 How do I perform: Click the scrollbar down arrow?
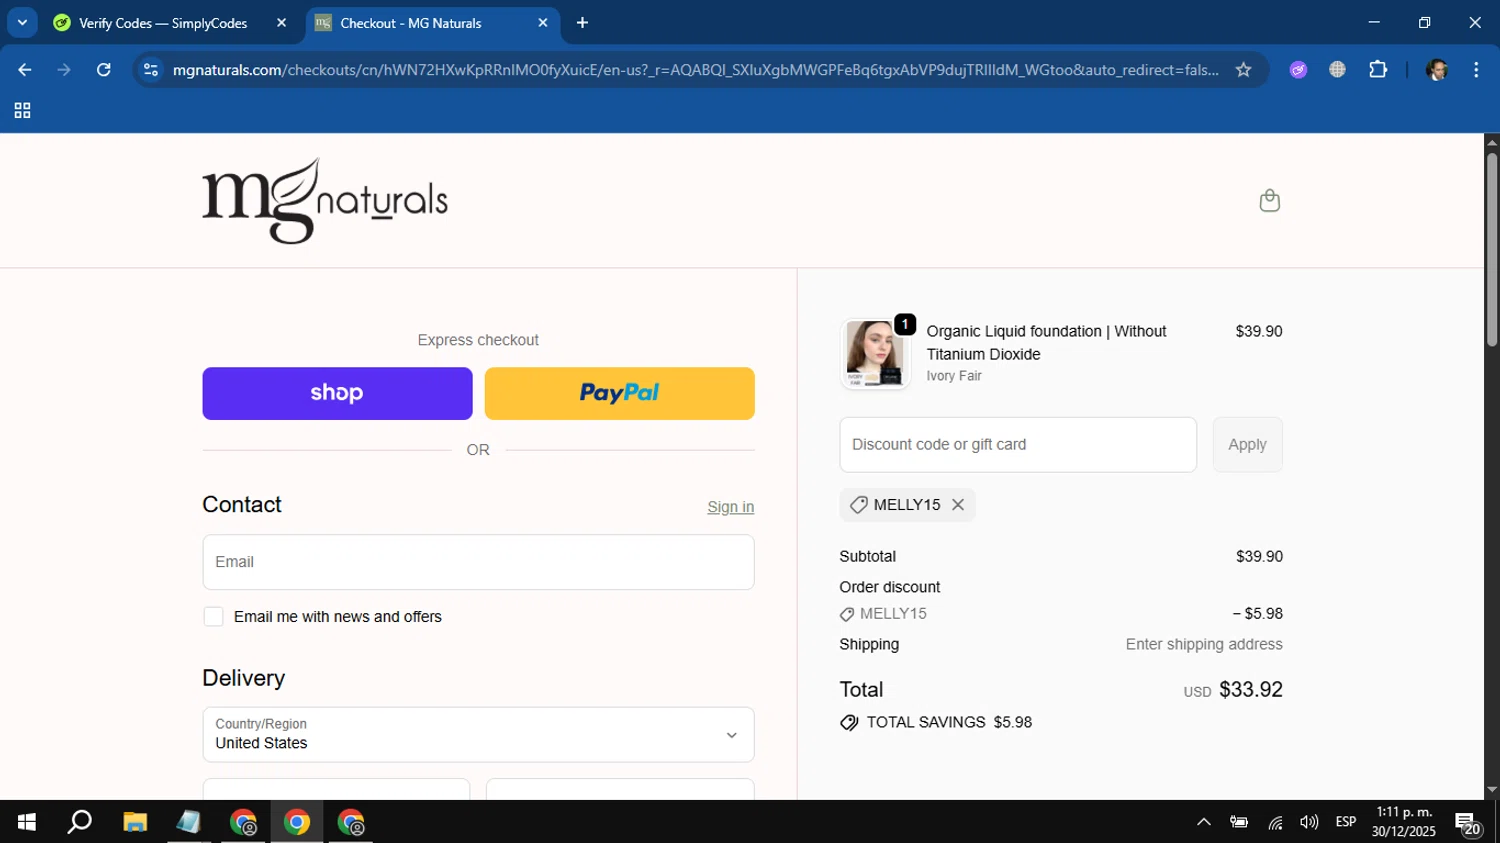tap(1491, 790)
